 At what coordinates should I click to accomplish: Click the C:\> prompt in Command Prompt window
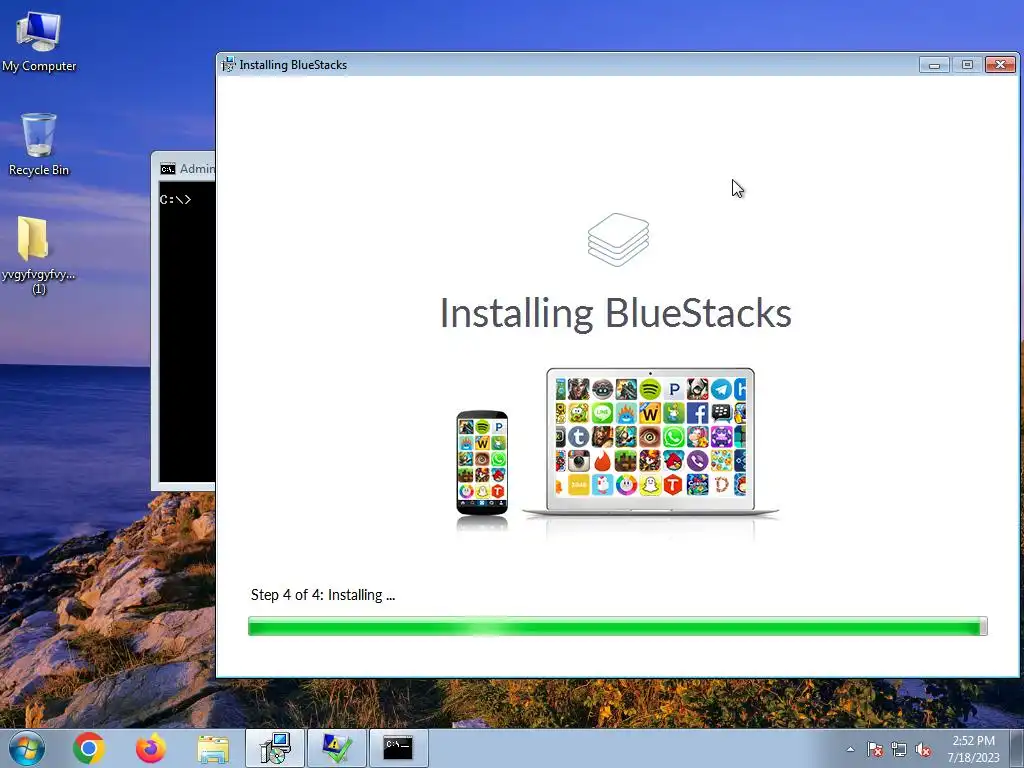[x=175, y=199]
